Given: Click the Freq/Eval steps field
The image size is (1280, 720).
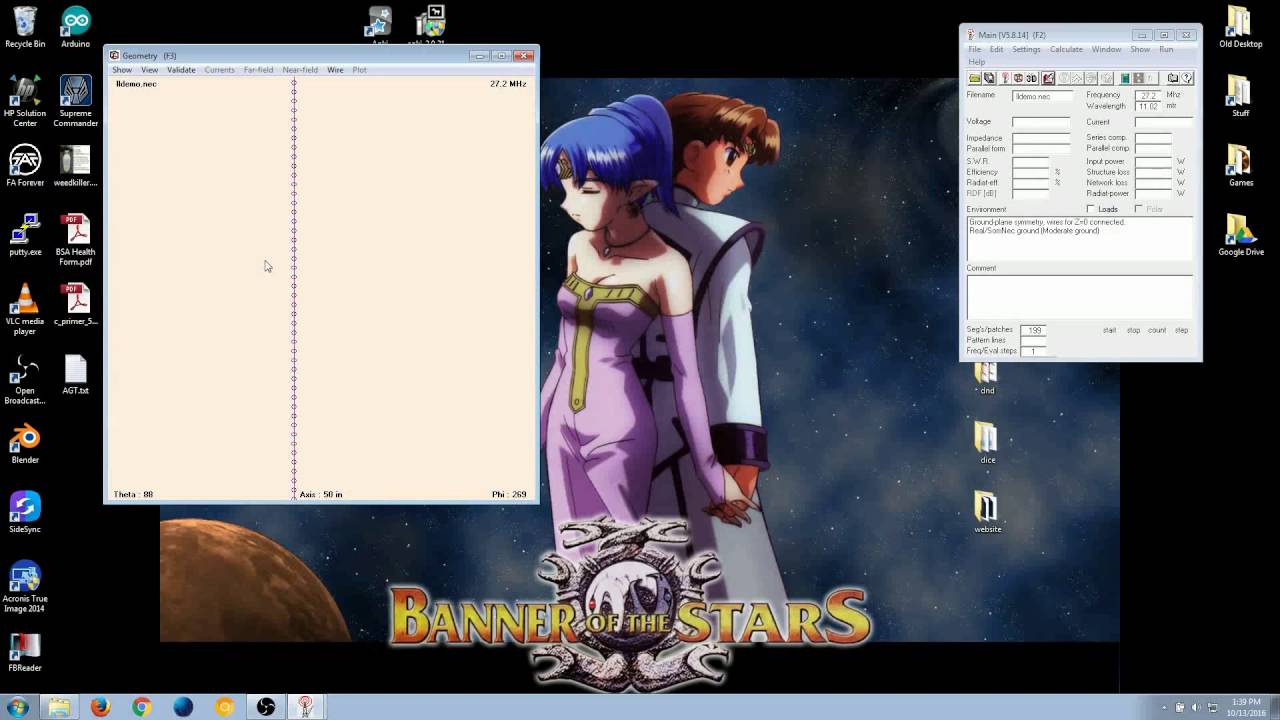Looking at the screenshot, I should [1033, 351].
